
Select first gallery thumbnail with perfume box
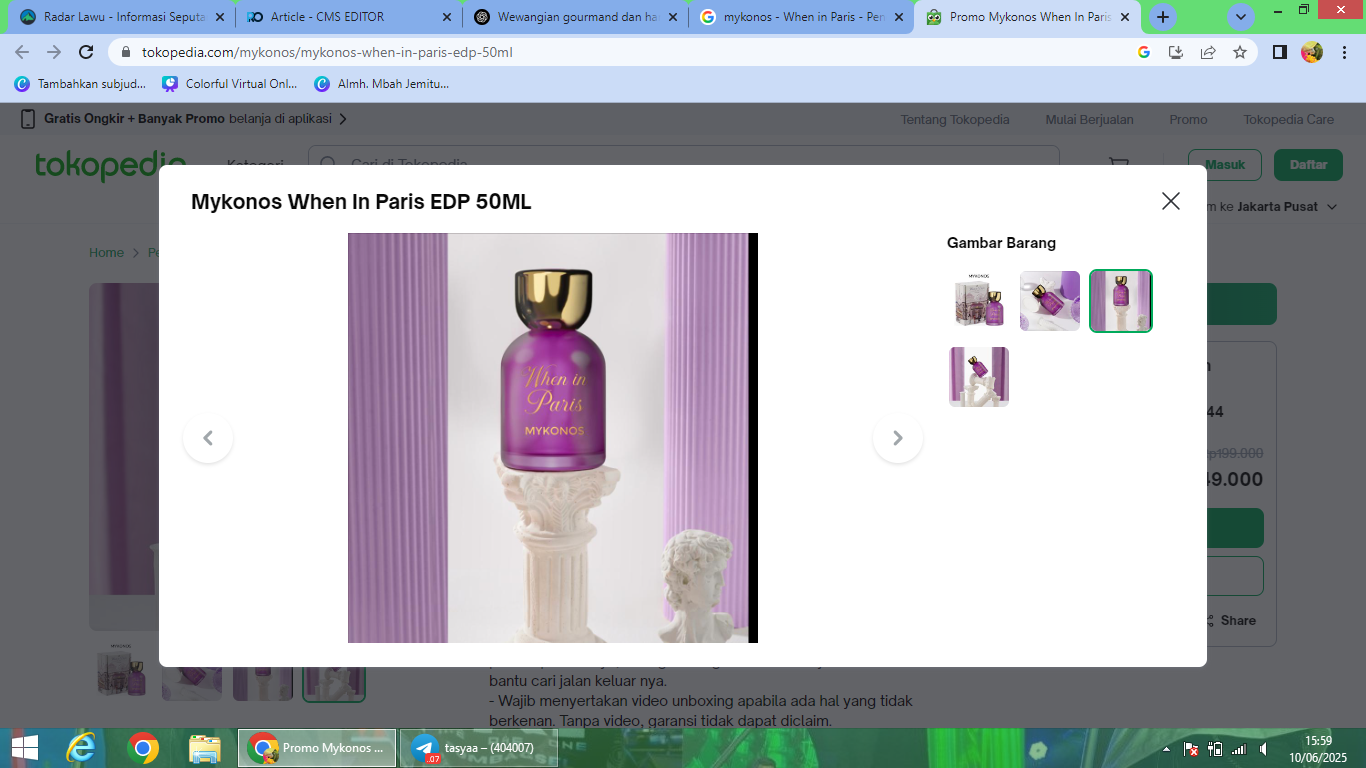pos(979,301)
